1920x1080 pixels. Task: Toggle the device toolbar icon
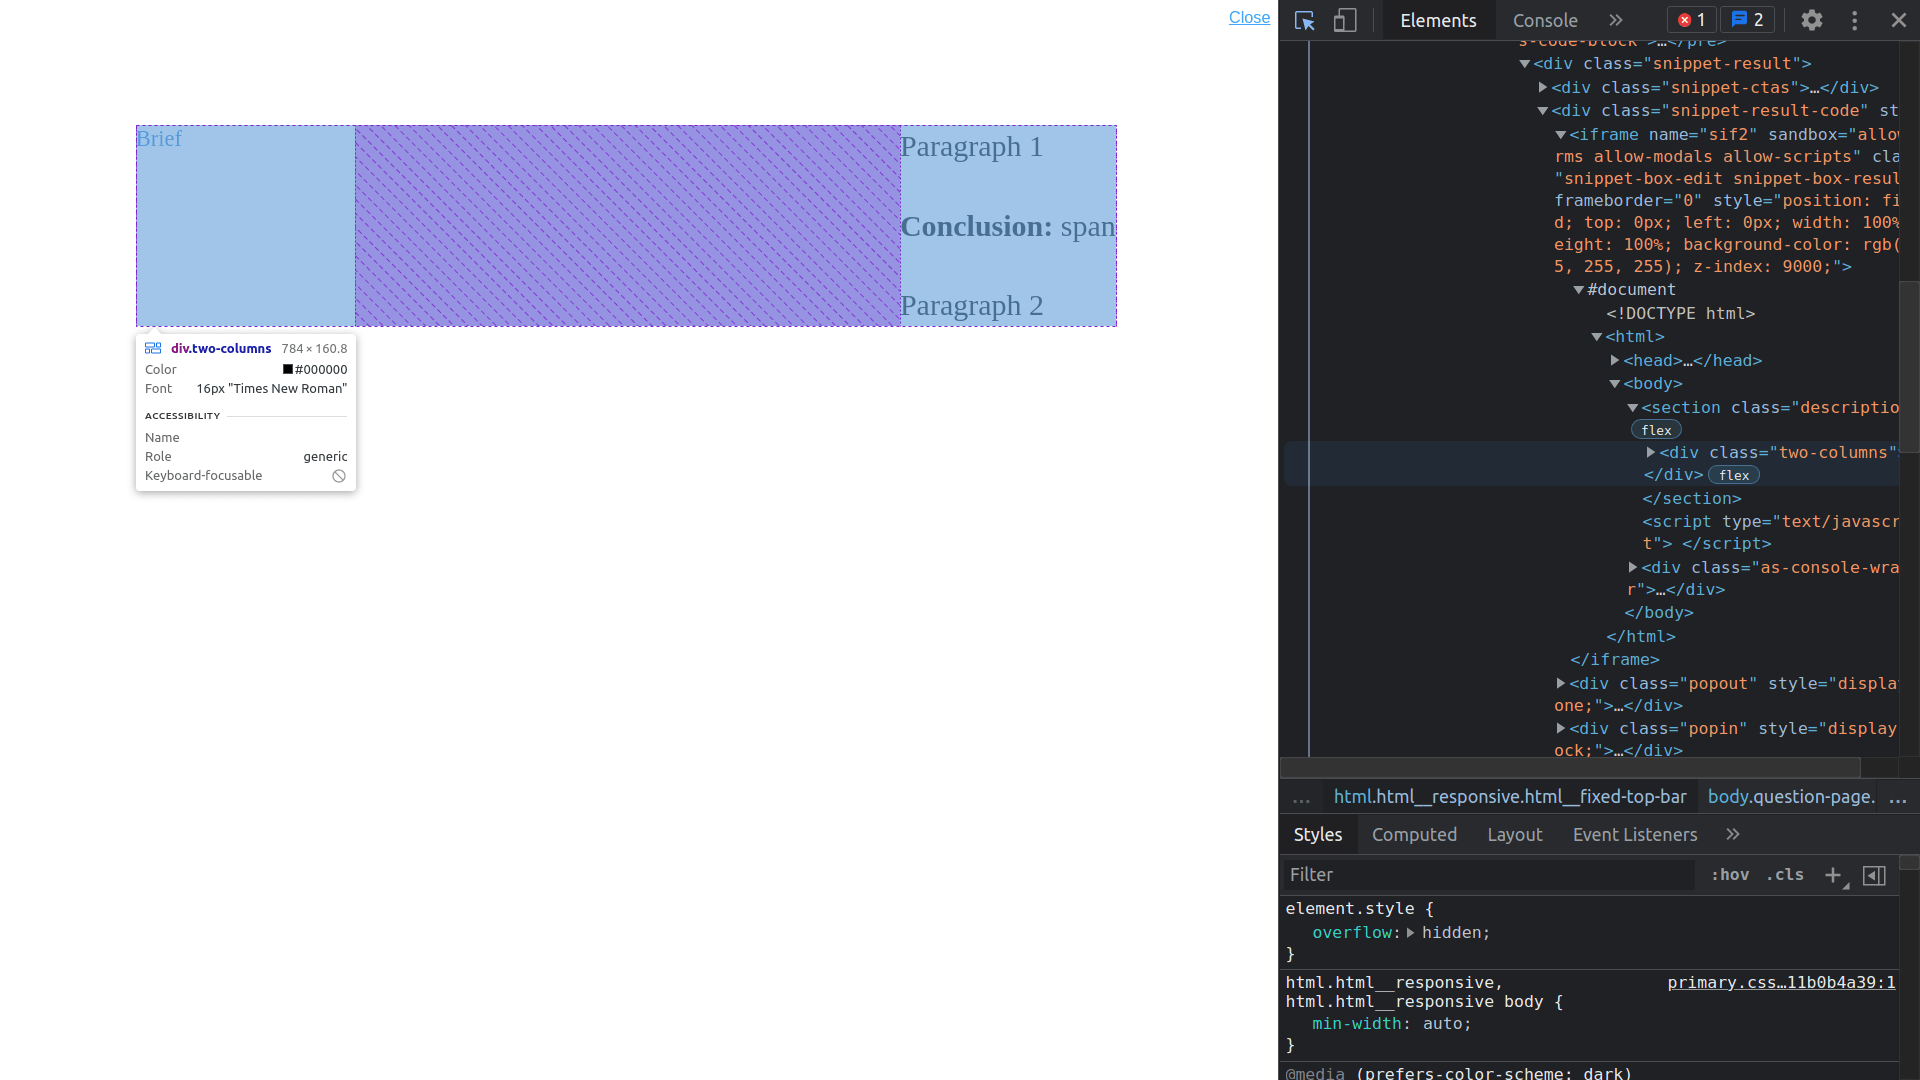point(1345,21)
